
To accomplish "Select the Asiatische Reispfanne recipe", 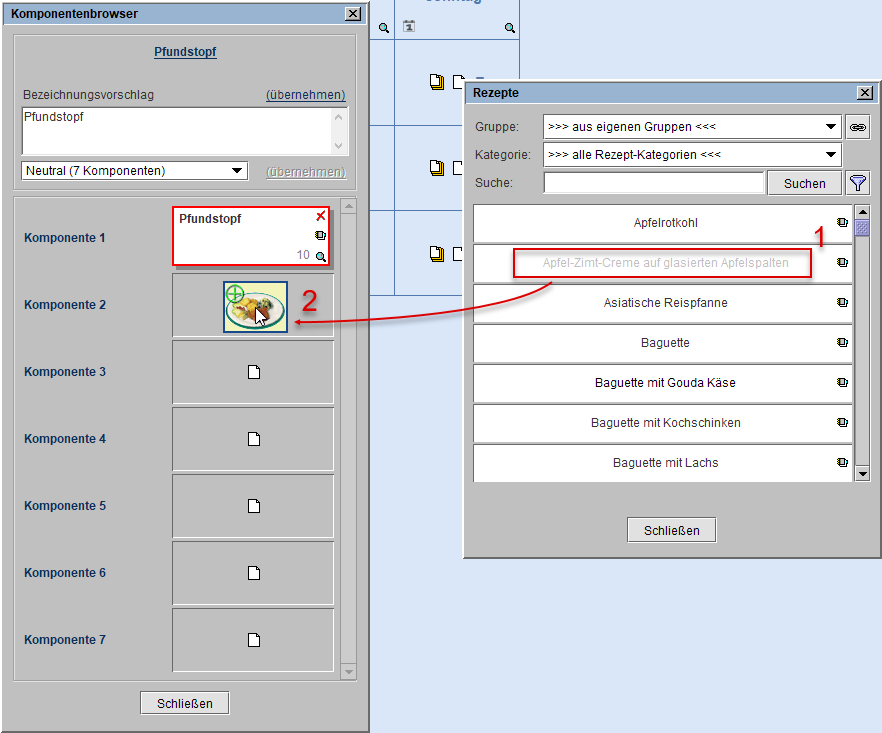I will click(x=663, y=303).
